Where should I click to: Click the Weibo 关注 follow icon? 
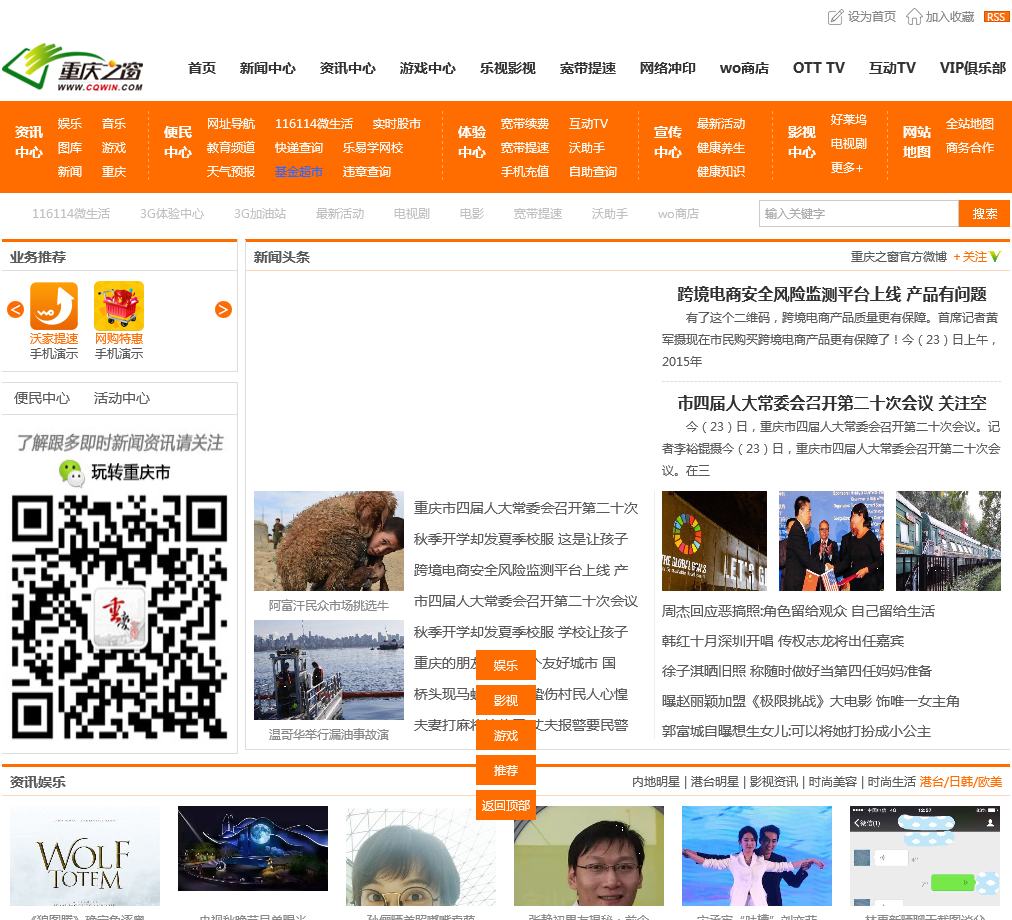click(x=995, y=257)
